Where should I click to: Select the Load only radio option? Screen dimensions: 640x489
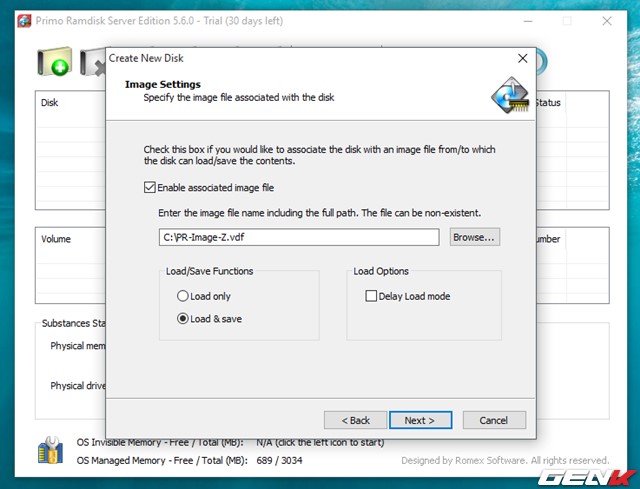(182, 296)
